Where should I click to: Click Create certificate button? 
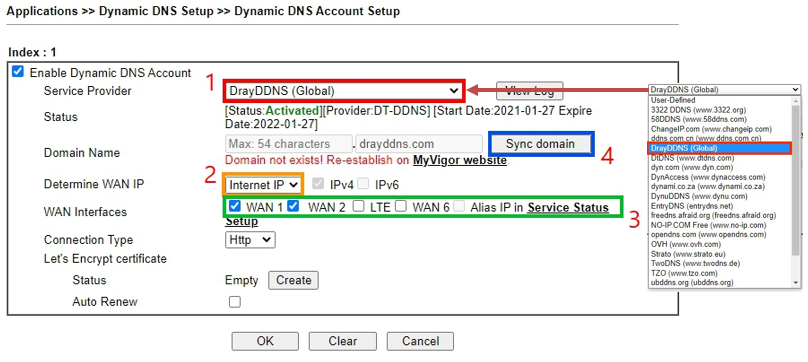point(293,281)
